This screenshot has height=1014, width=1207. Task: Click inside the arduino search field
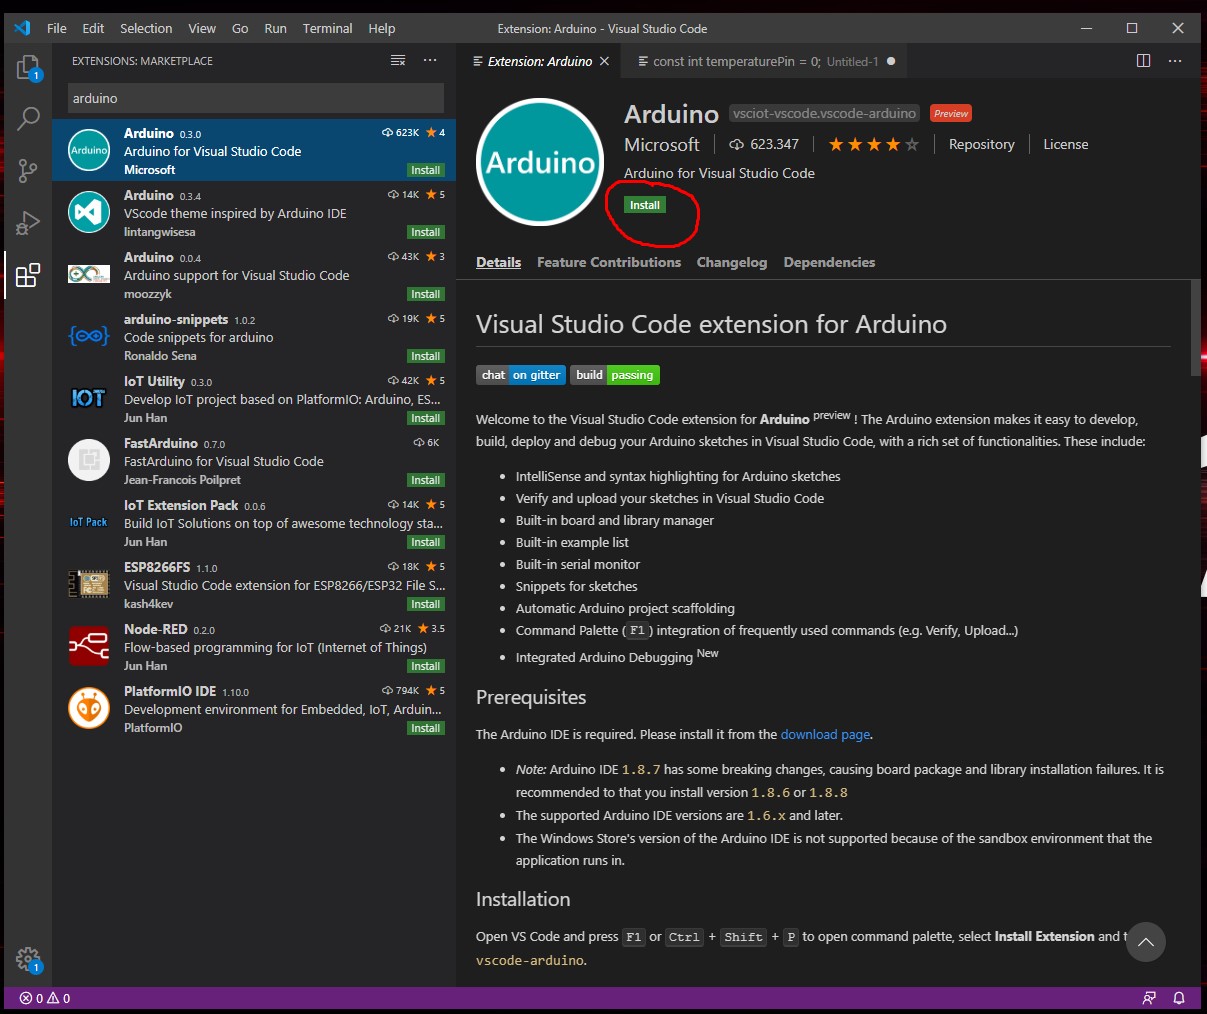pos(255,97)
